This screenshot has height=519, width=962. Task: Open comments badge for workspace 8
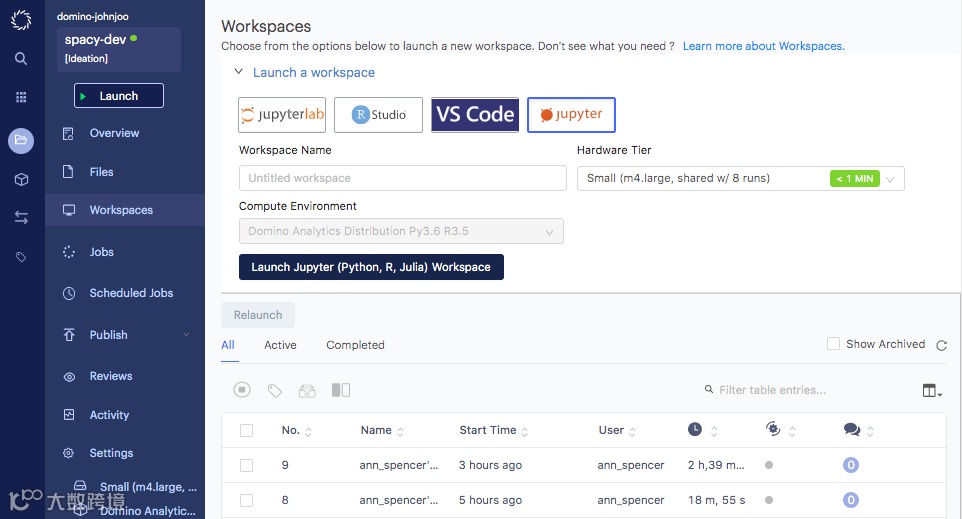point(851,500)
